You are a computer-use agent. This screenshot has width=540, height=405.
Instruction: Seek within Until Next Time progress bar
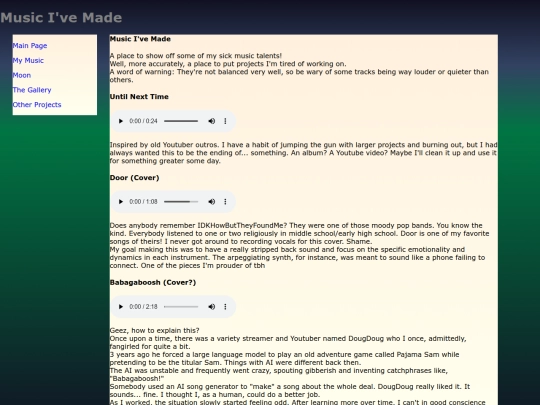(181, 121)
